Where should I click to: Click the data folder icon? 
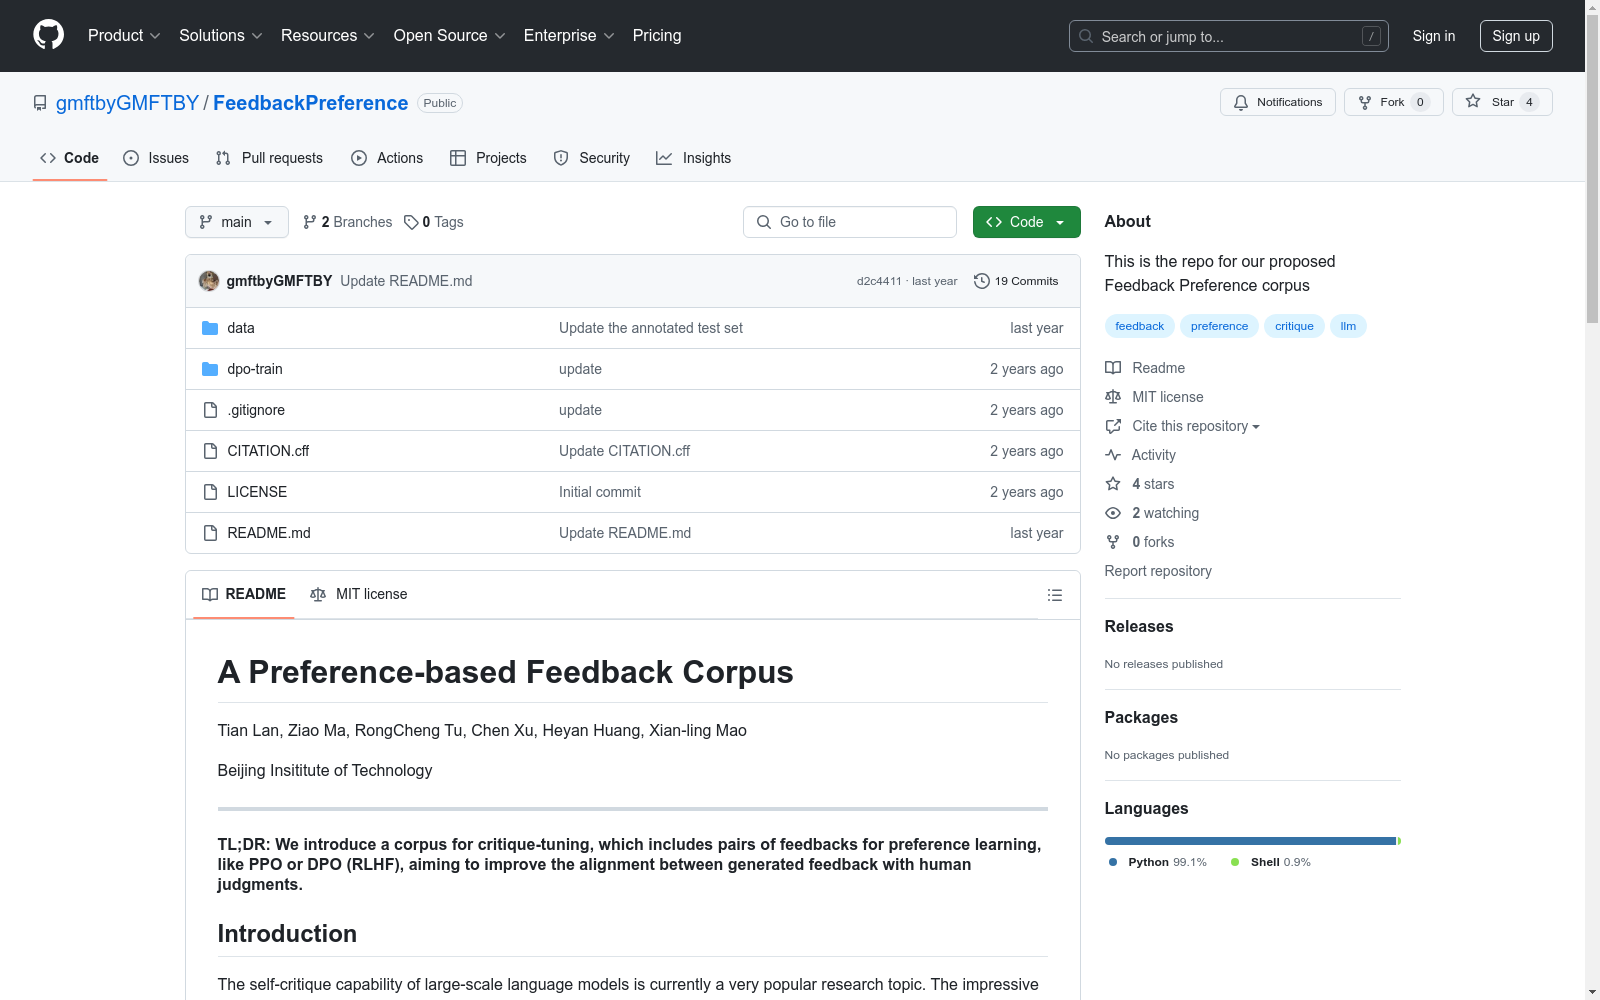point(210,328)
